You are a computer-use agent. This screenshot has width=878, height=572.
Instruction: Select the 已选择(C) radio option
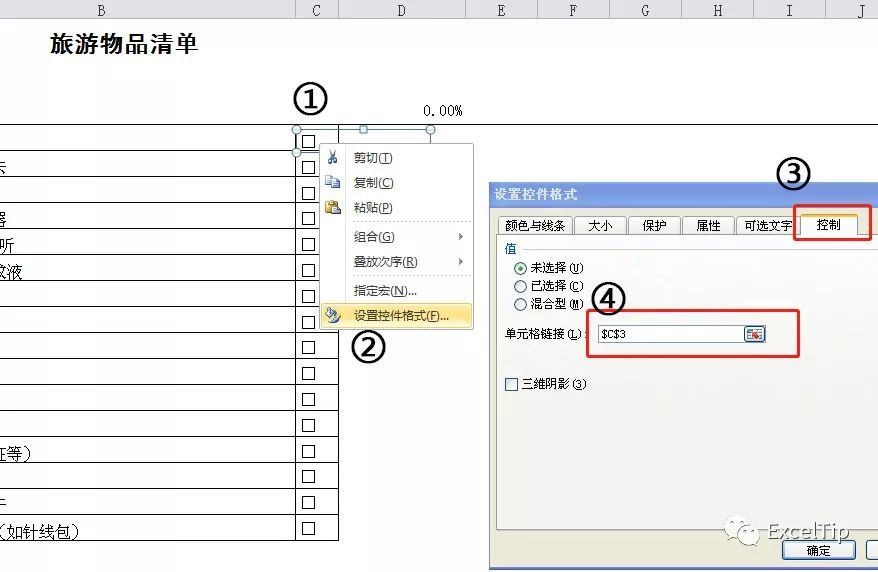click(549, 286)
